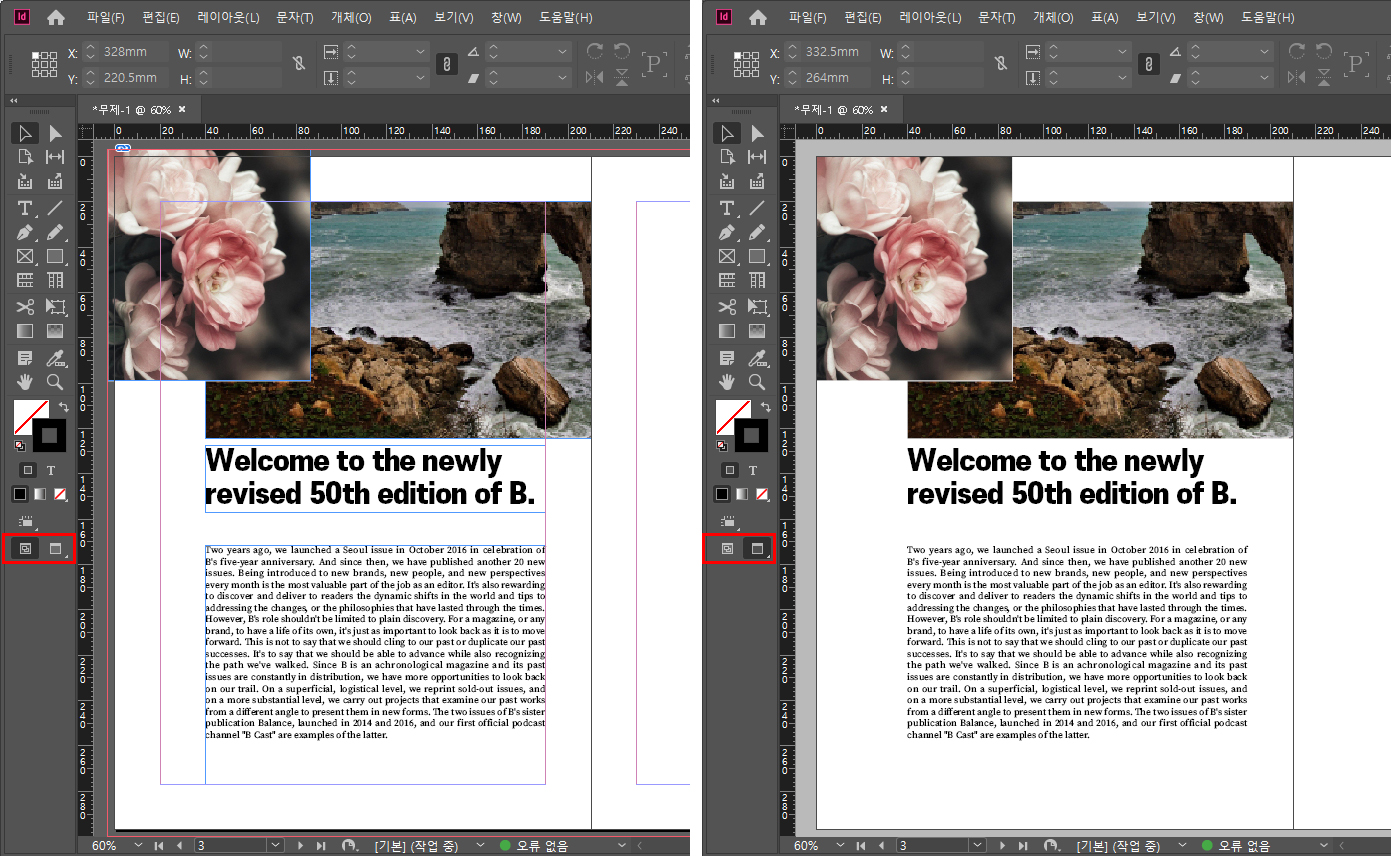Expand page number 3 dropdown in right window
This screenshot has height=856, width=1391.
click(x=976, y=846)
